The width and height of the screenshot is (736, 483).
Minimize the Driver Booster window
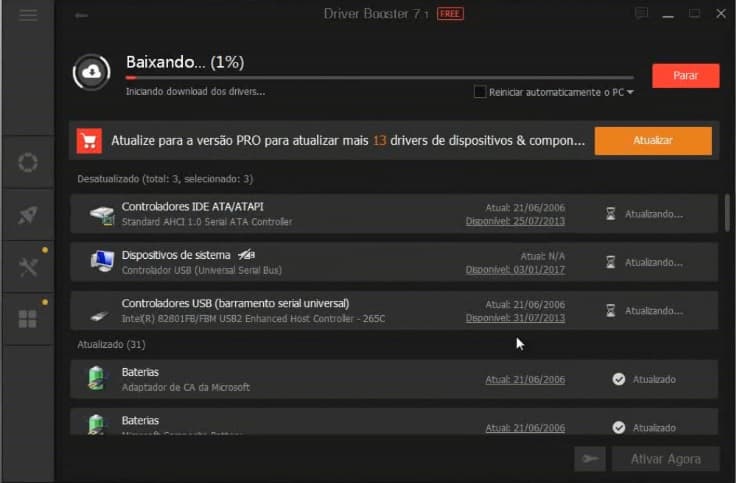tap(668, 15)
